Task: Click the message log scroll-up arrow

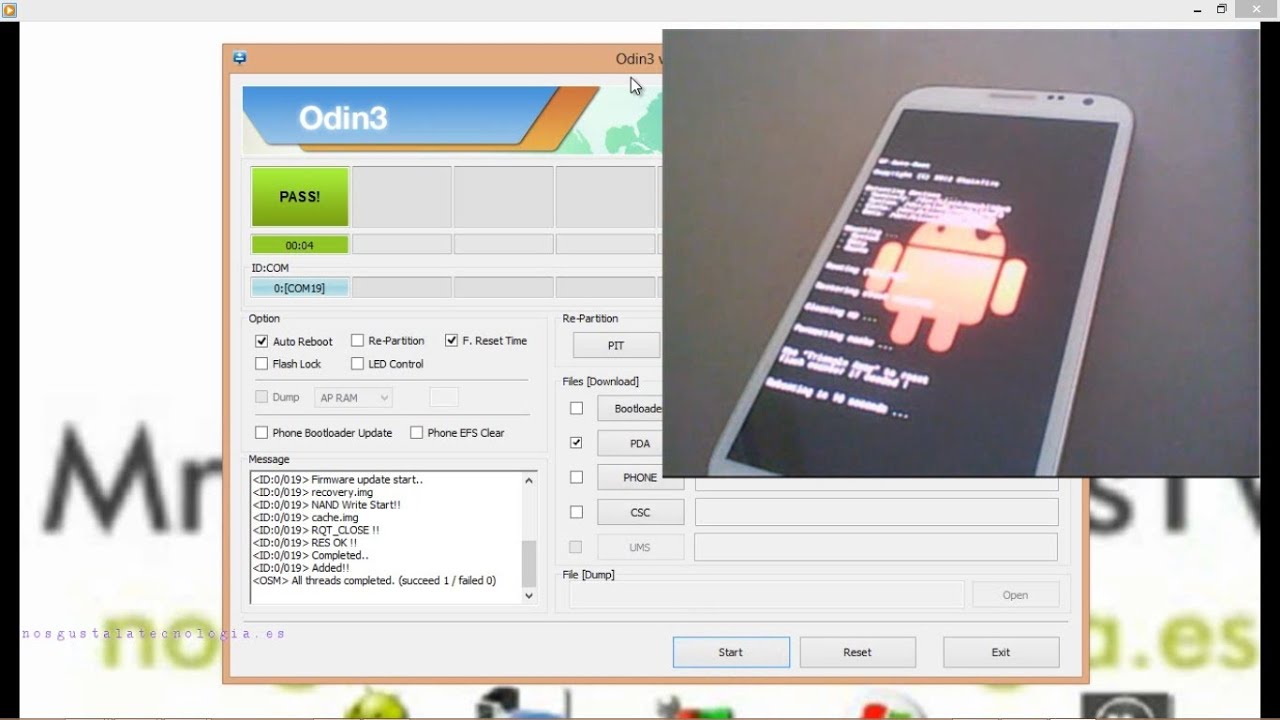Action: [x=529, y=480]
